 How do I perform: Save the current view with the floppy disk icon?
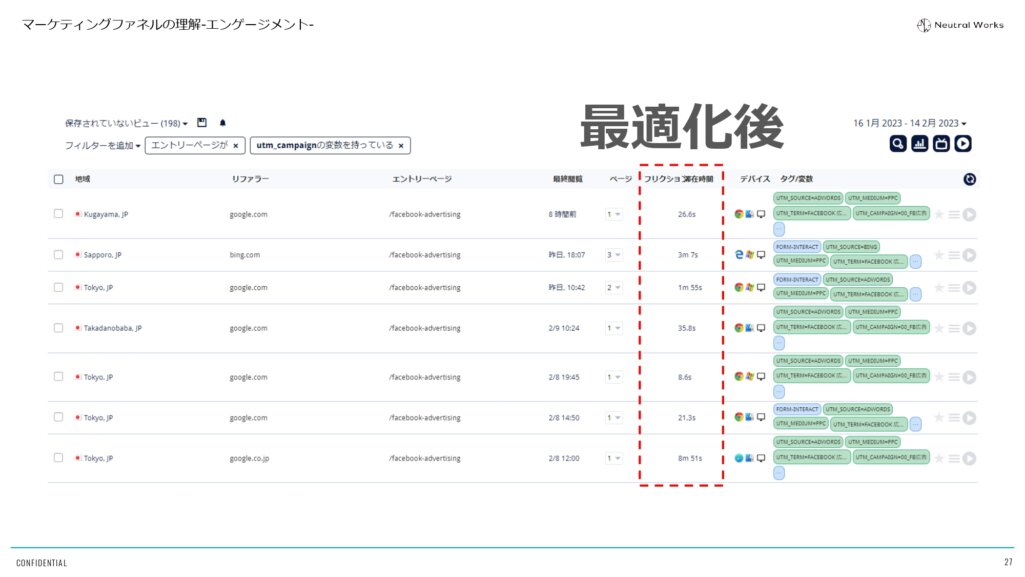[x=203, y=123]
